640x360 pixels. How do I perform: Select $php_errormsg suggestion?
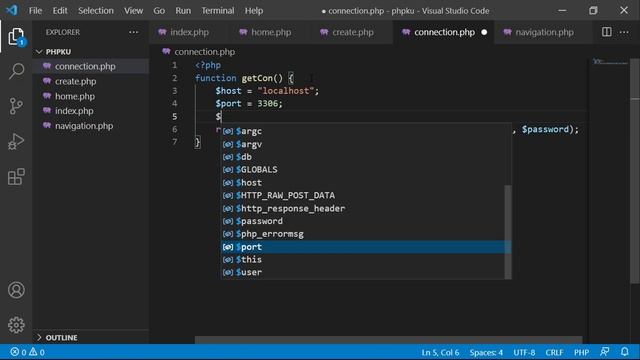363,234
